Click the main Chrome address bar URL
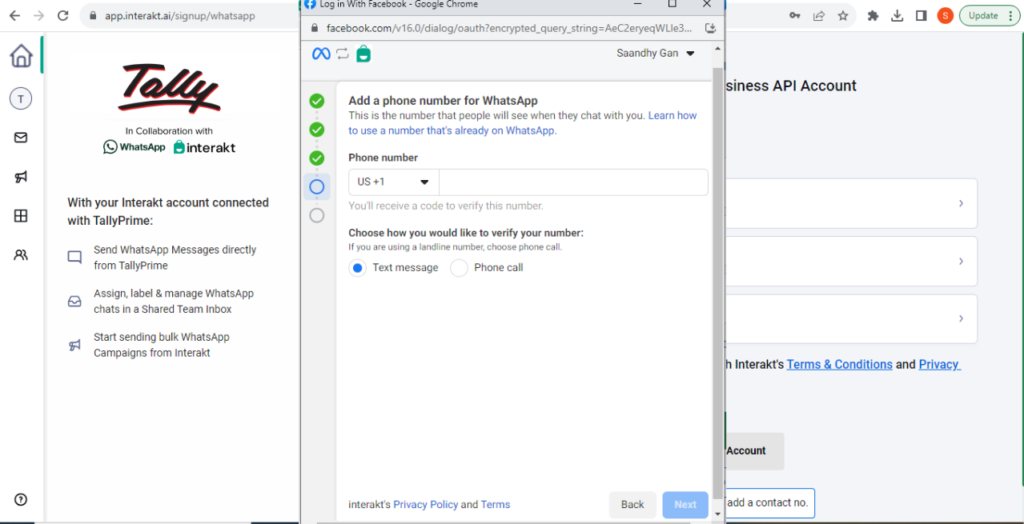The width and height of the screenshot is (1024, 524). coord(180,16)
